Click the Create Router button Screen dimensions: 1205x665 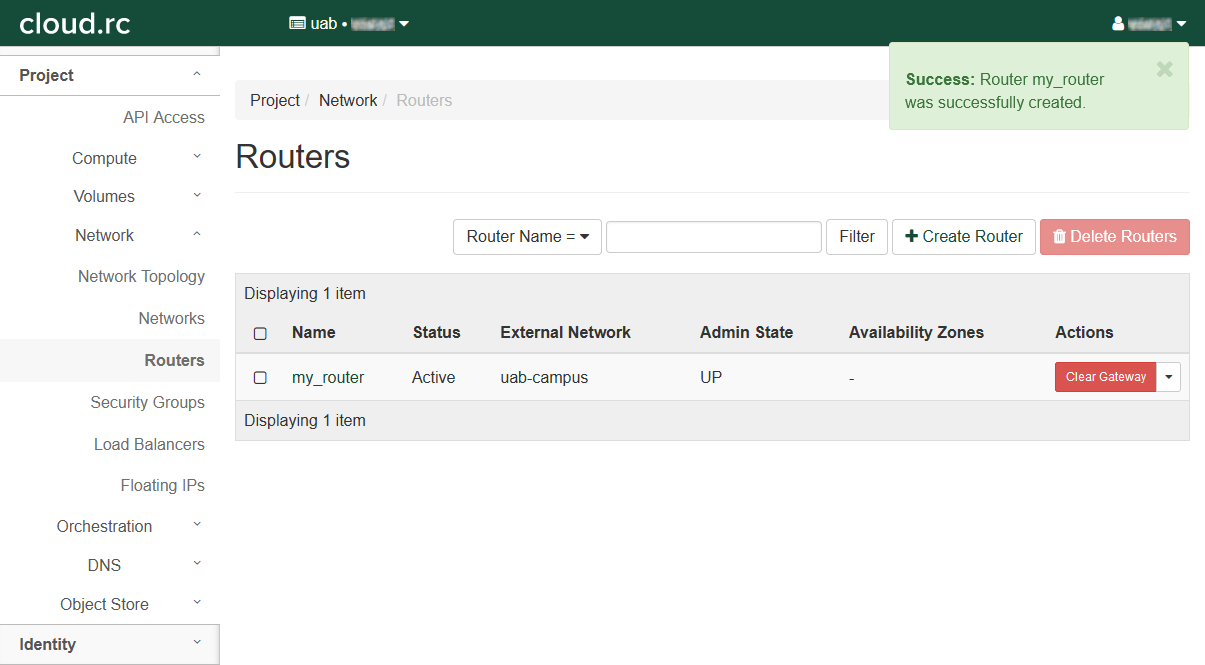pyautogui.click(x=963, y=237)
